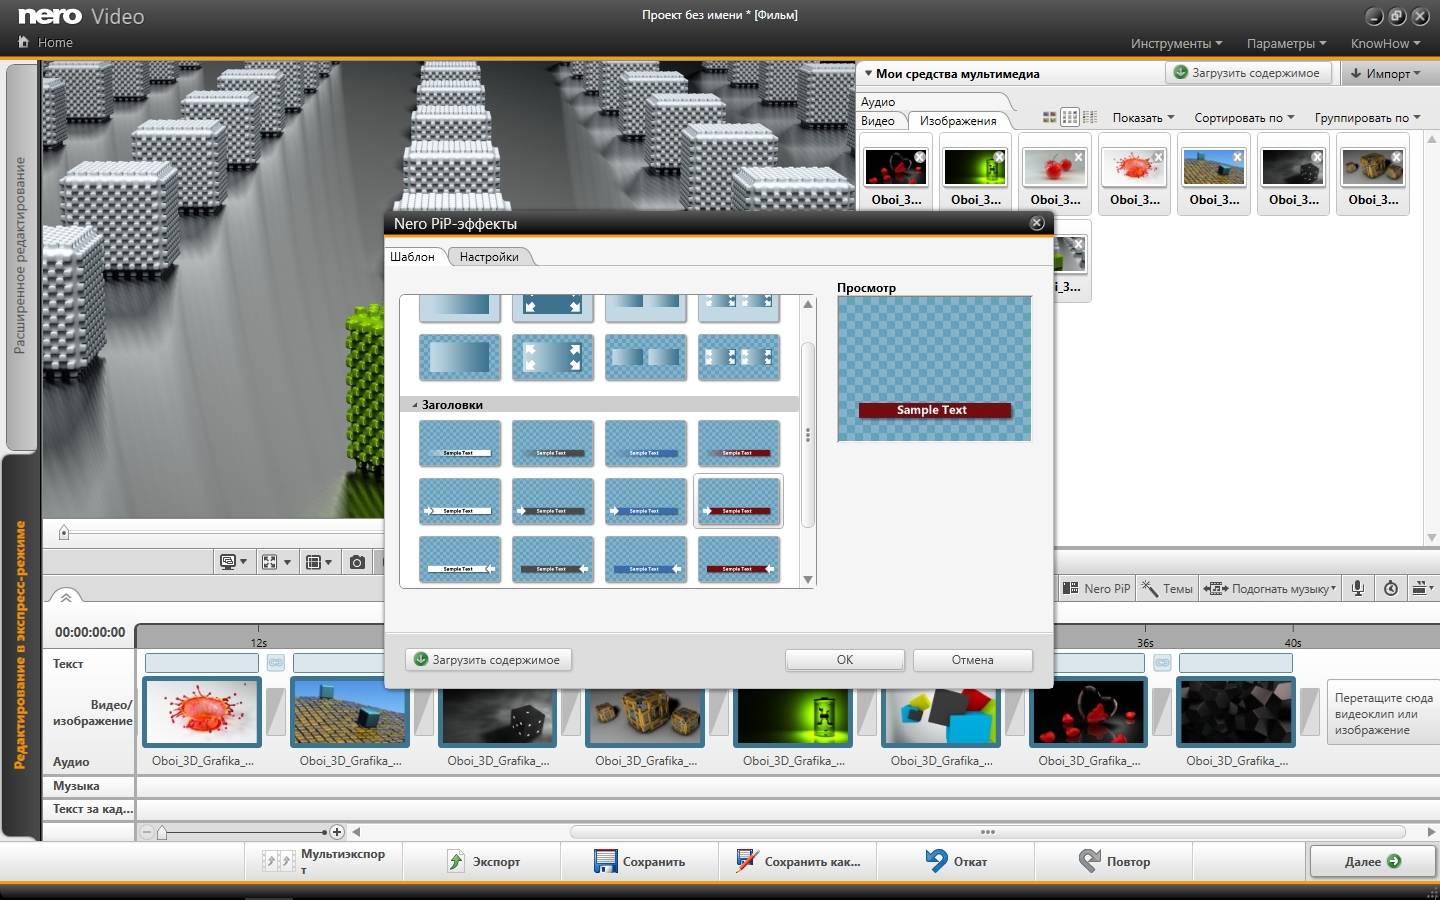The image size is (1440, 900).
Task: Click the microphone voice-over recording icon
Action: pyautogui.click(x=1358, y=588)
